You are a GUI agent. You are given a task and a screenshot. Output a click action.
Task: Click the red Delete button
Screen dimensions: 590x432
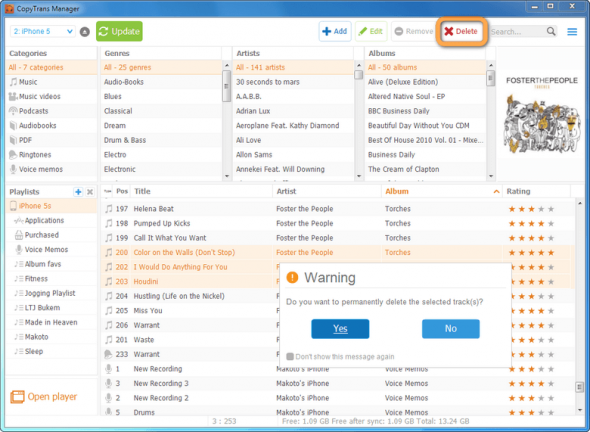[x=461, y=31]
